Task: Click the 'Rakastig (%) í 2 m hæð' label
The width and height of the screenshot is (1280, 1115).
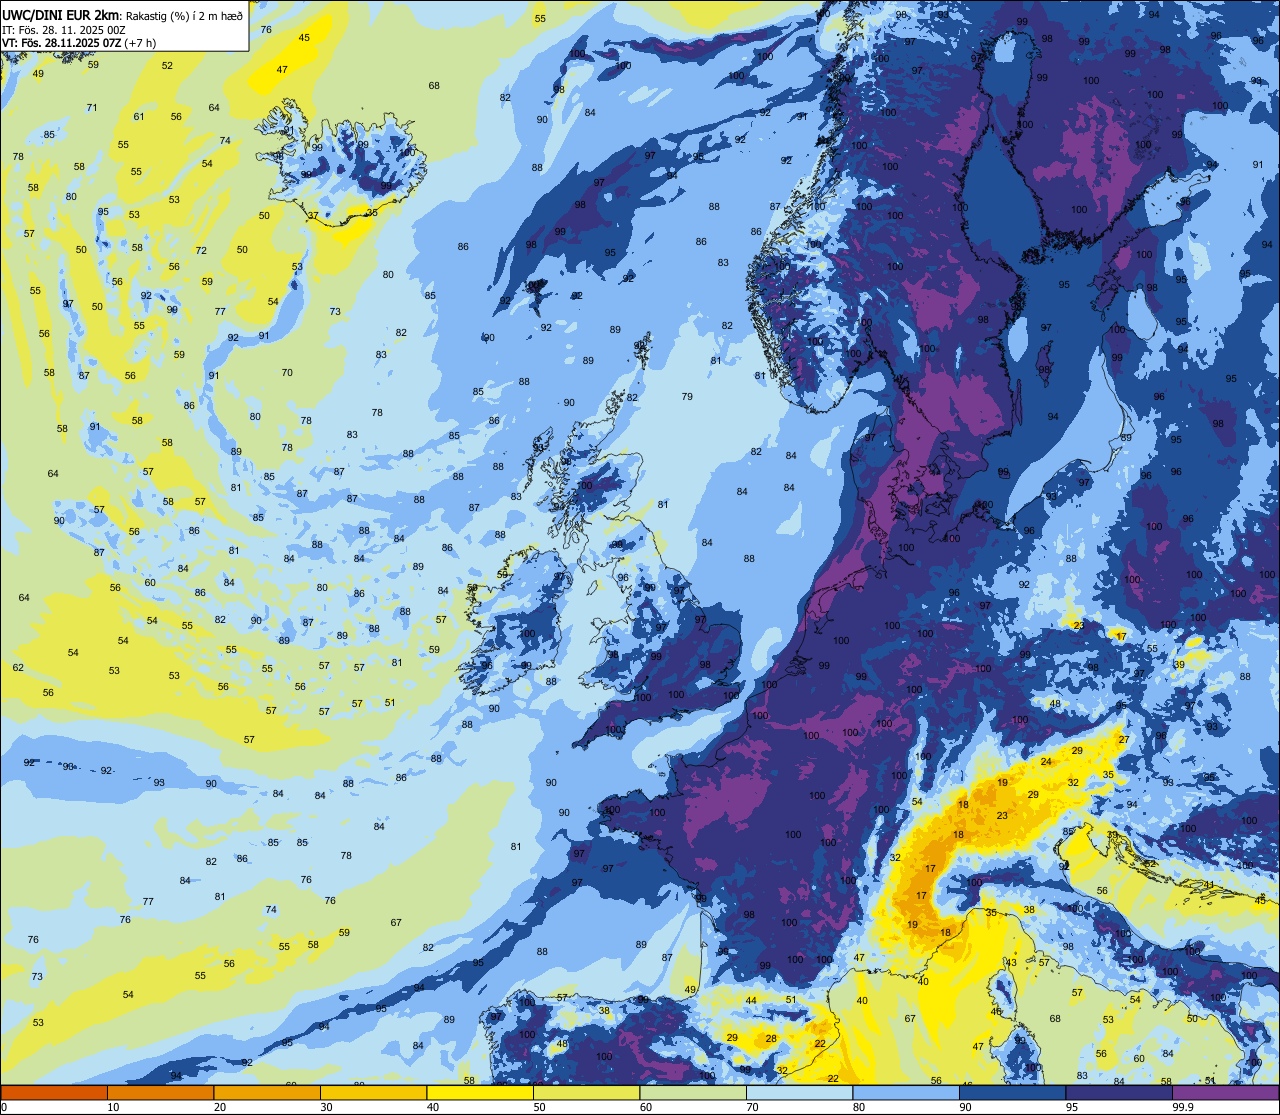Action: click(x=183, y=14)
